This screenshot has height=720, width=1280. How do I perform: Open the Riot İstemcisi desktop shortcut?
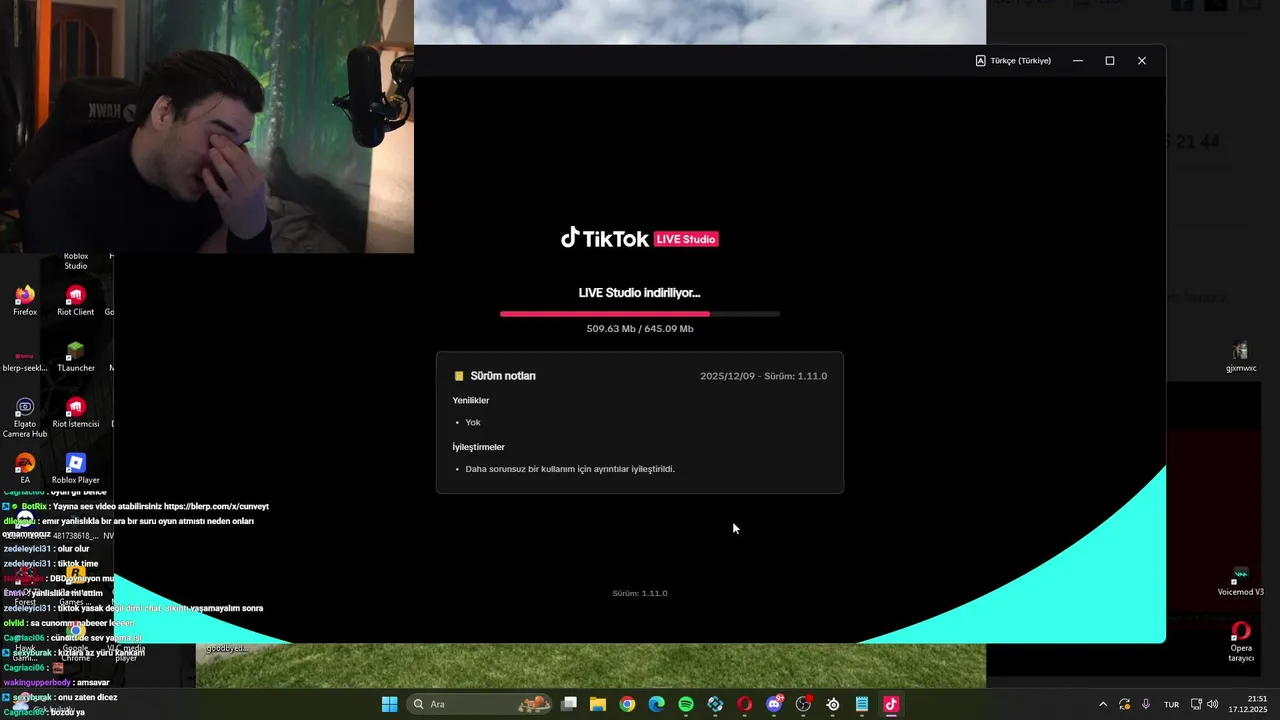[75, 412]
